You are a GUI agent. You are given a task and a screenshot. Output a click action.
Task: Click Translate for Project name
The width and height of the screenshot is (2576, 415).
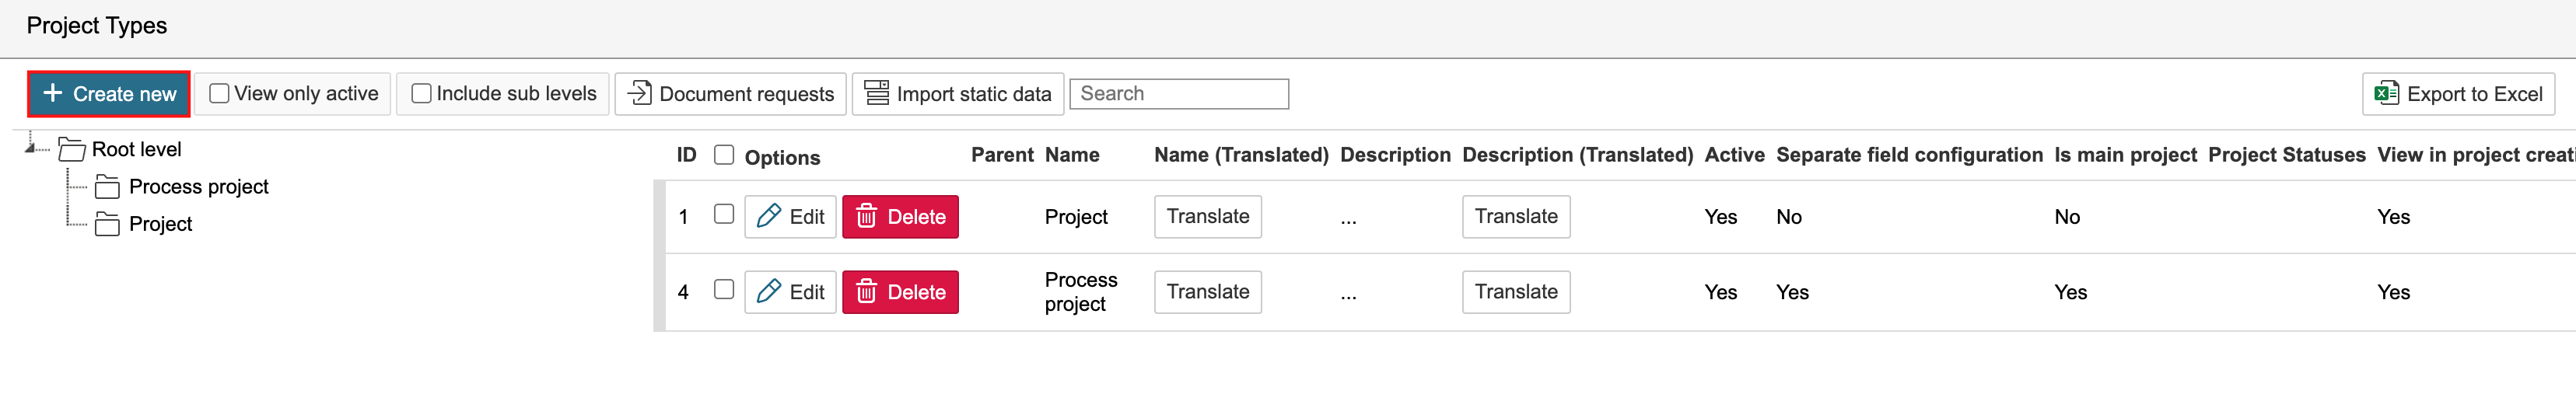1207,216
